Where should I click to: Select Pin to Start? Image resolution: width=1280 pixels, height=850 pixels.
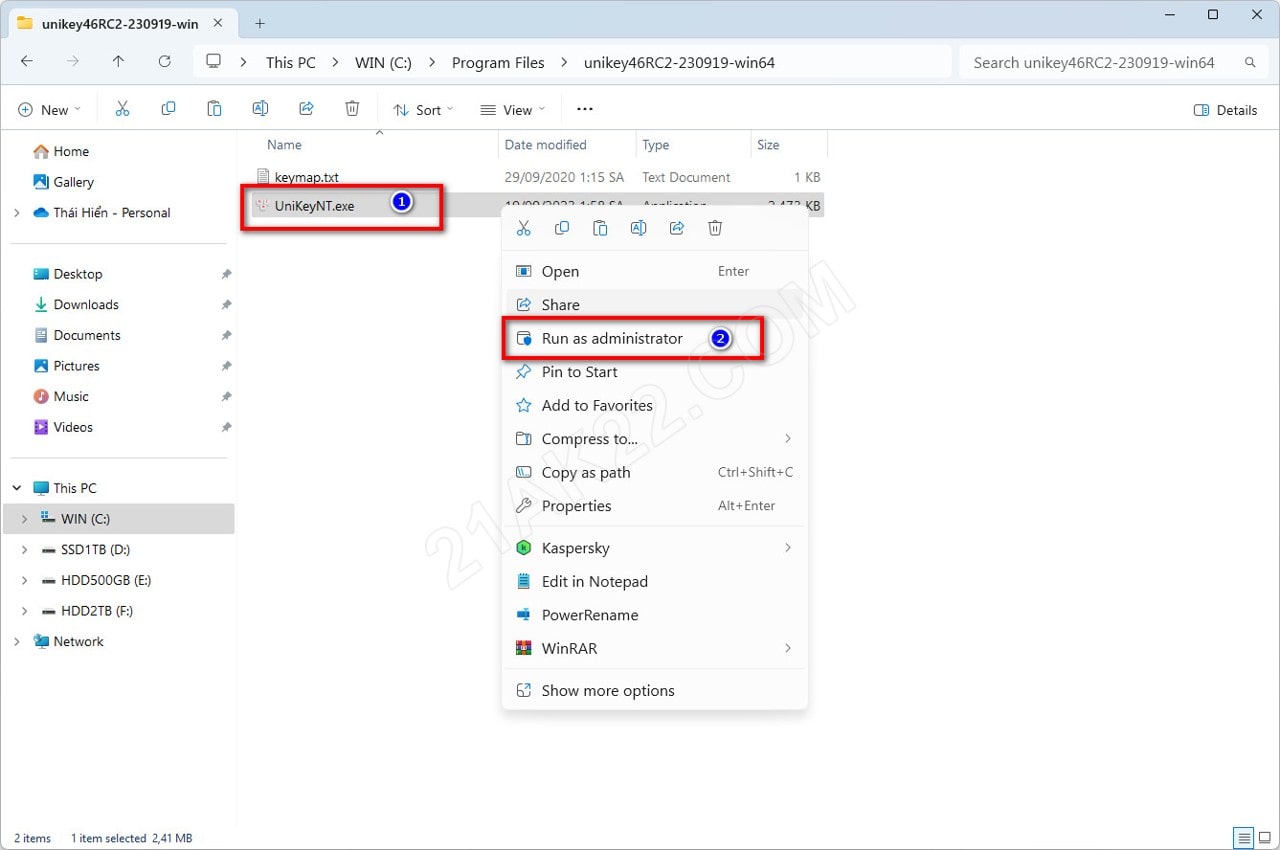coord(654,372)
